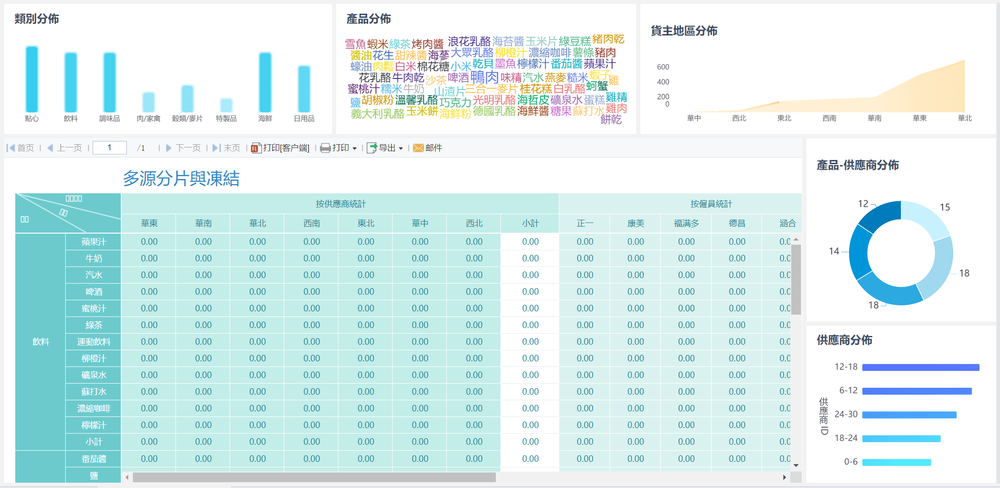Click the 12-18 bar in 供應商分佈
Viewport: 1000px width, 488px height.
coord(920,367)
